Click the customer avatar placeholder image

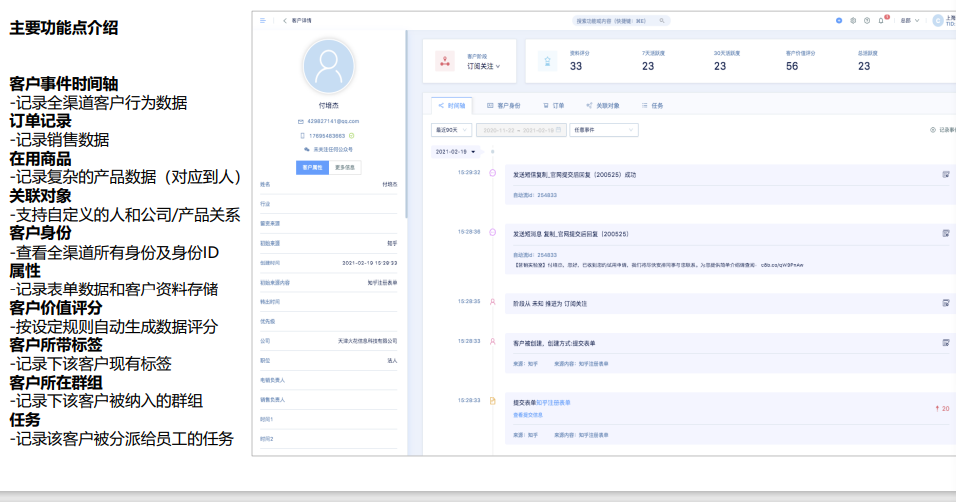click(x=329, y=67)
